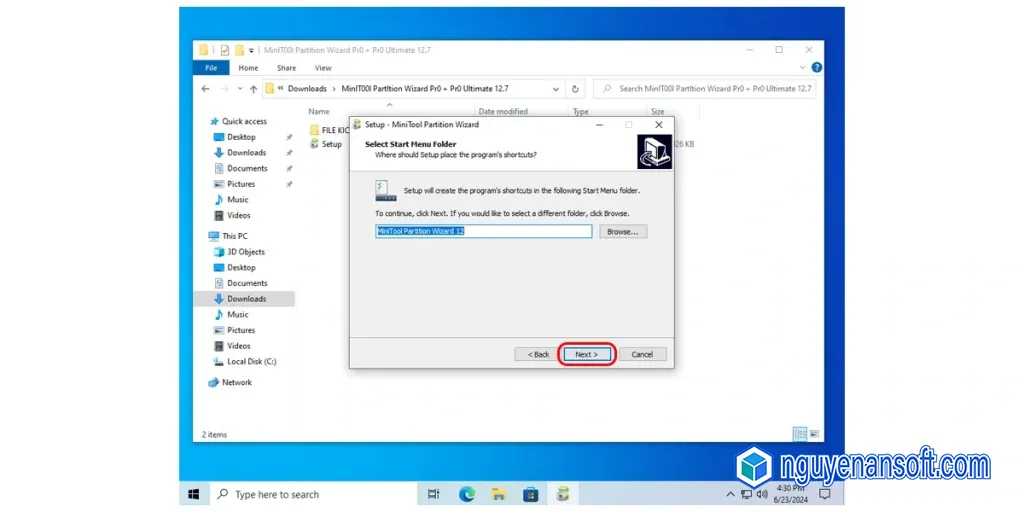Select the FILE KICH folder in file list
1024x512 pixels.
330,130
